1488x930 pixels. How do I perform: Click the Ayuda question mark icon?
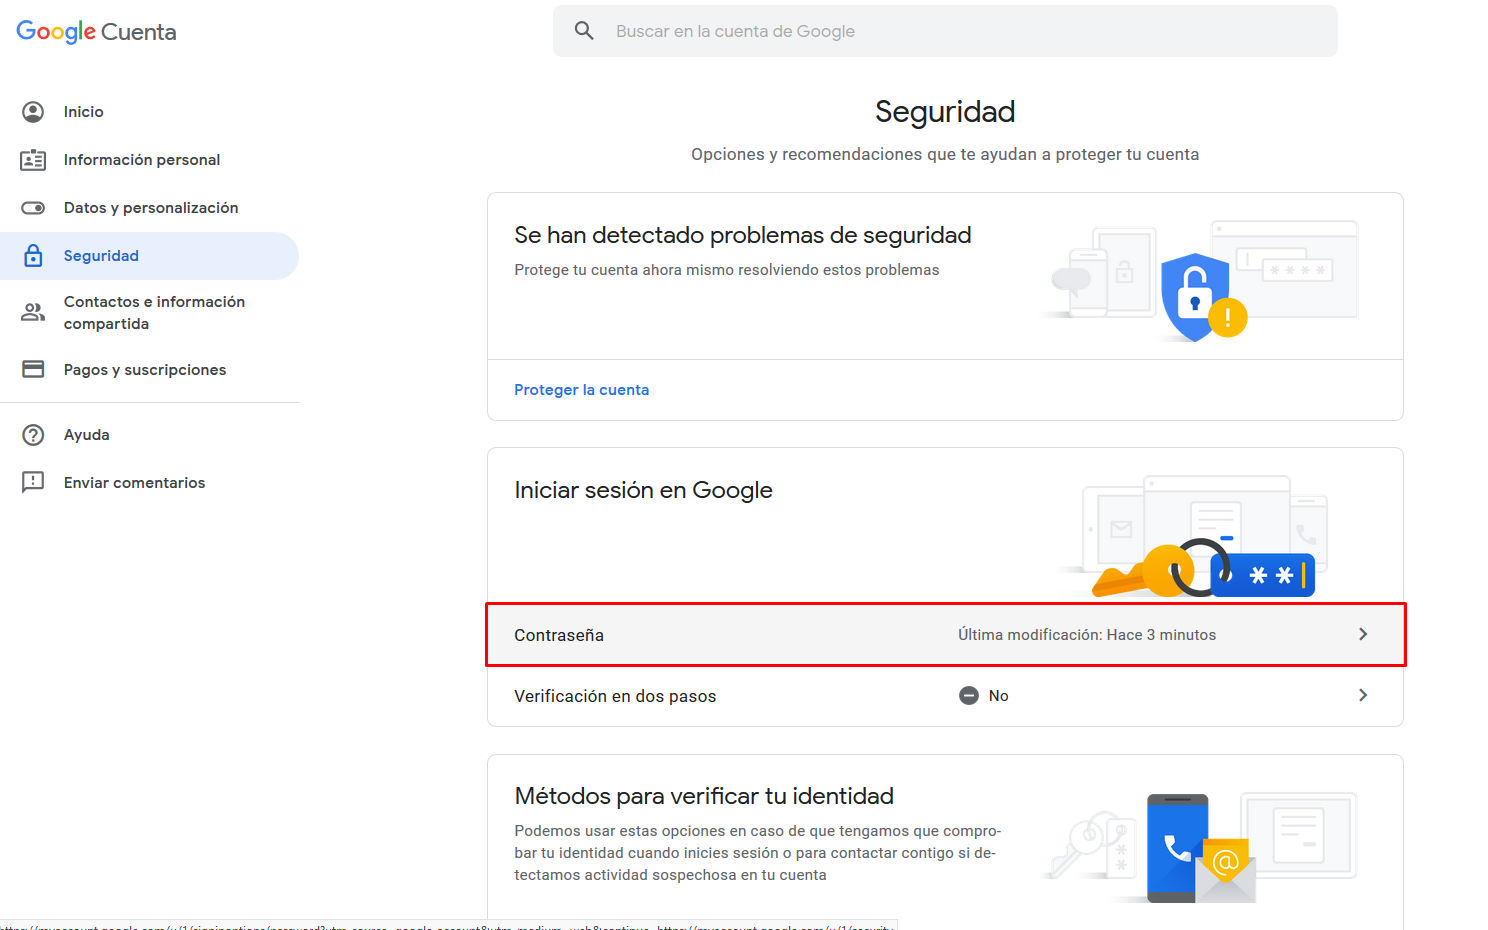(x=33, y=435)
